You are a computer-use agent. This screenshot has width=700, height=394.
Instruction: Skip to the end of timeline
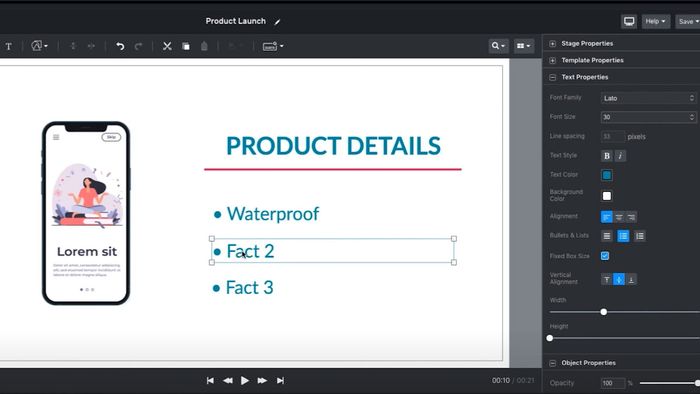coord(280,381)
